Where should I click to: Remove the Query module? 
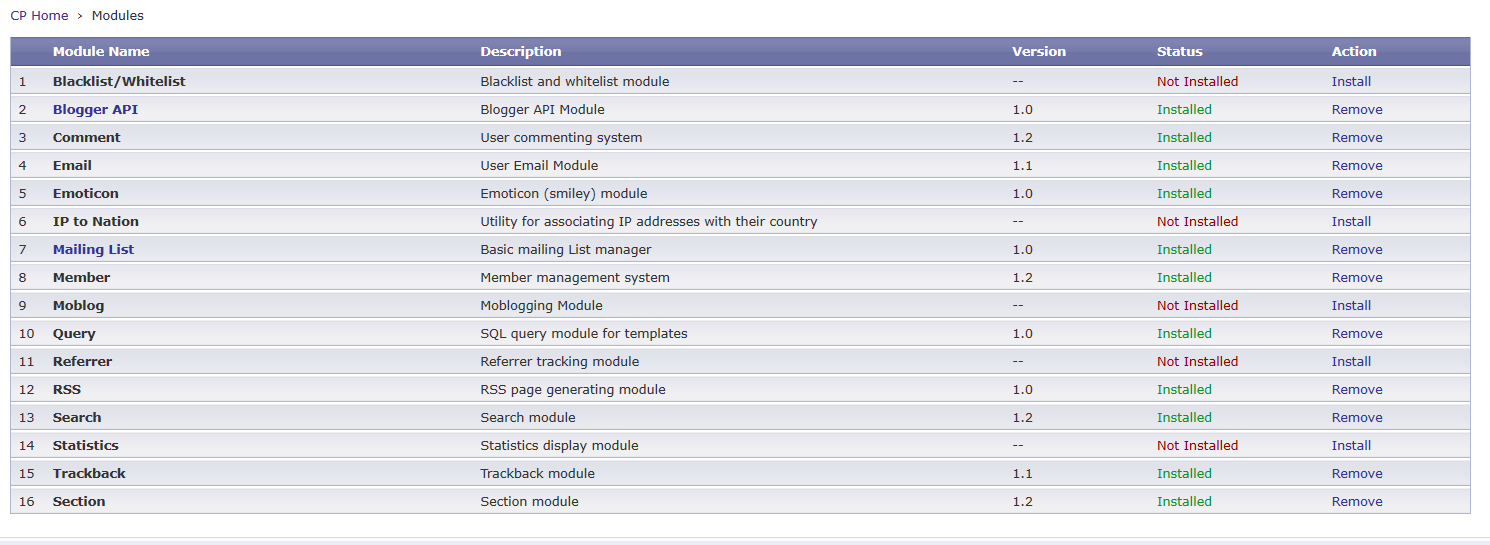[1357, 333]
